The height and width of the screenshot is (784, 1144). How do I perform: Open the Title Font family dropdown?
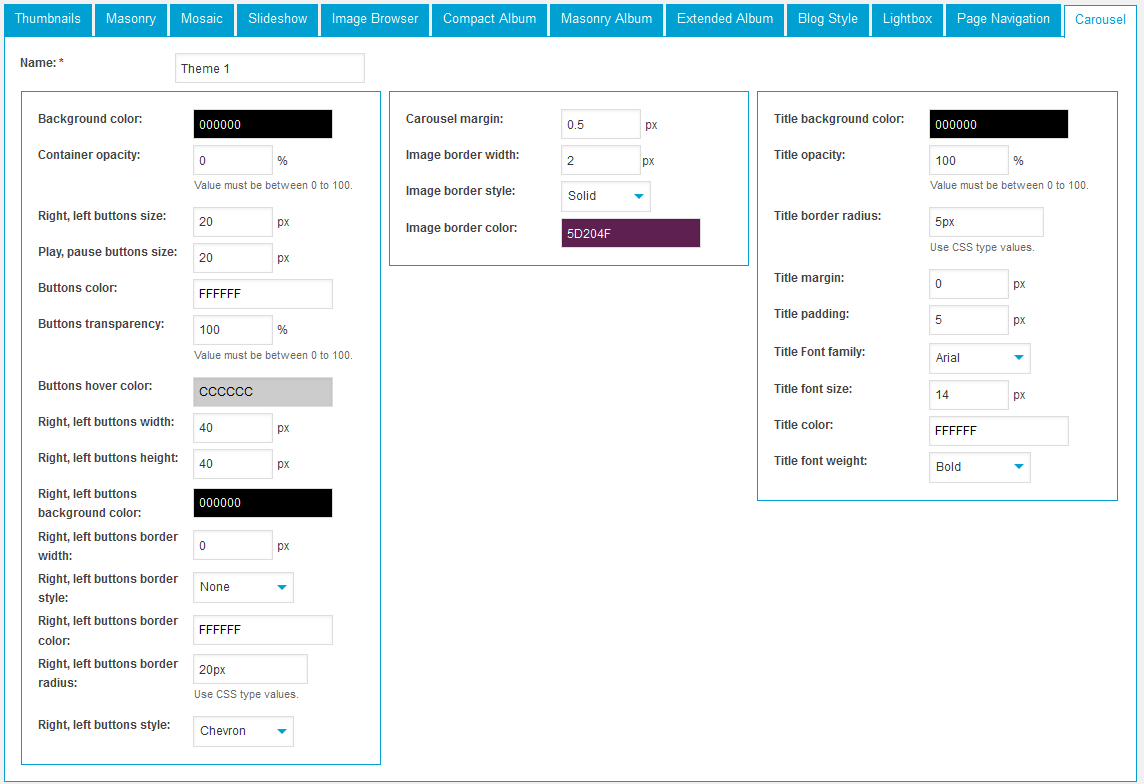[x=979, y=358]
